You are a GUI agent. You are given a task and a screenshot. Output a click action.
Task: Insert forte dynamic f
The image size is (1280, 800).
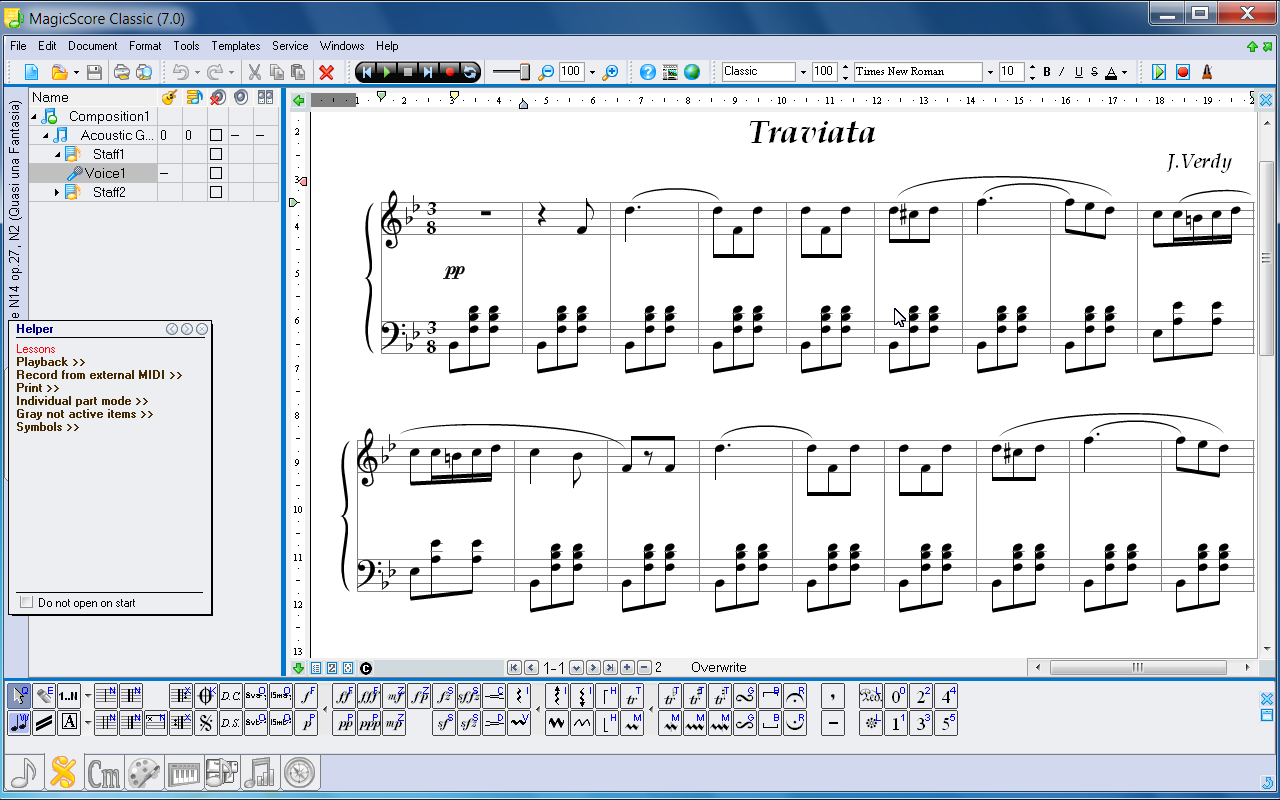(x=306, y=696)
